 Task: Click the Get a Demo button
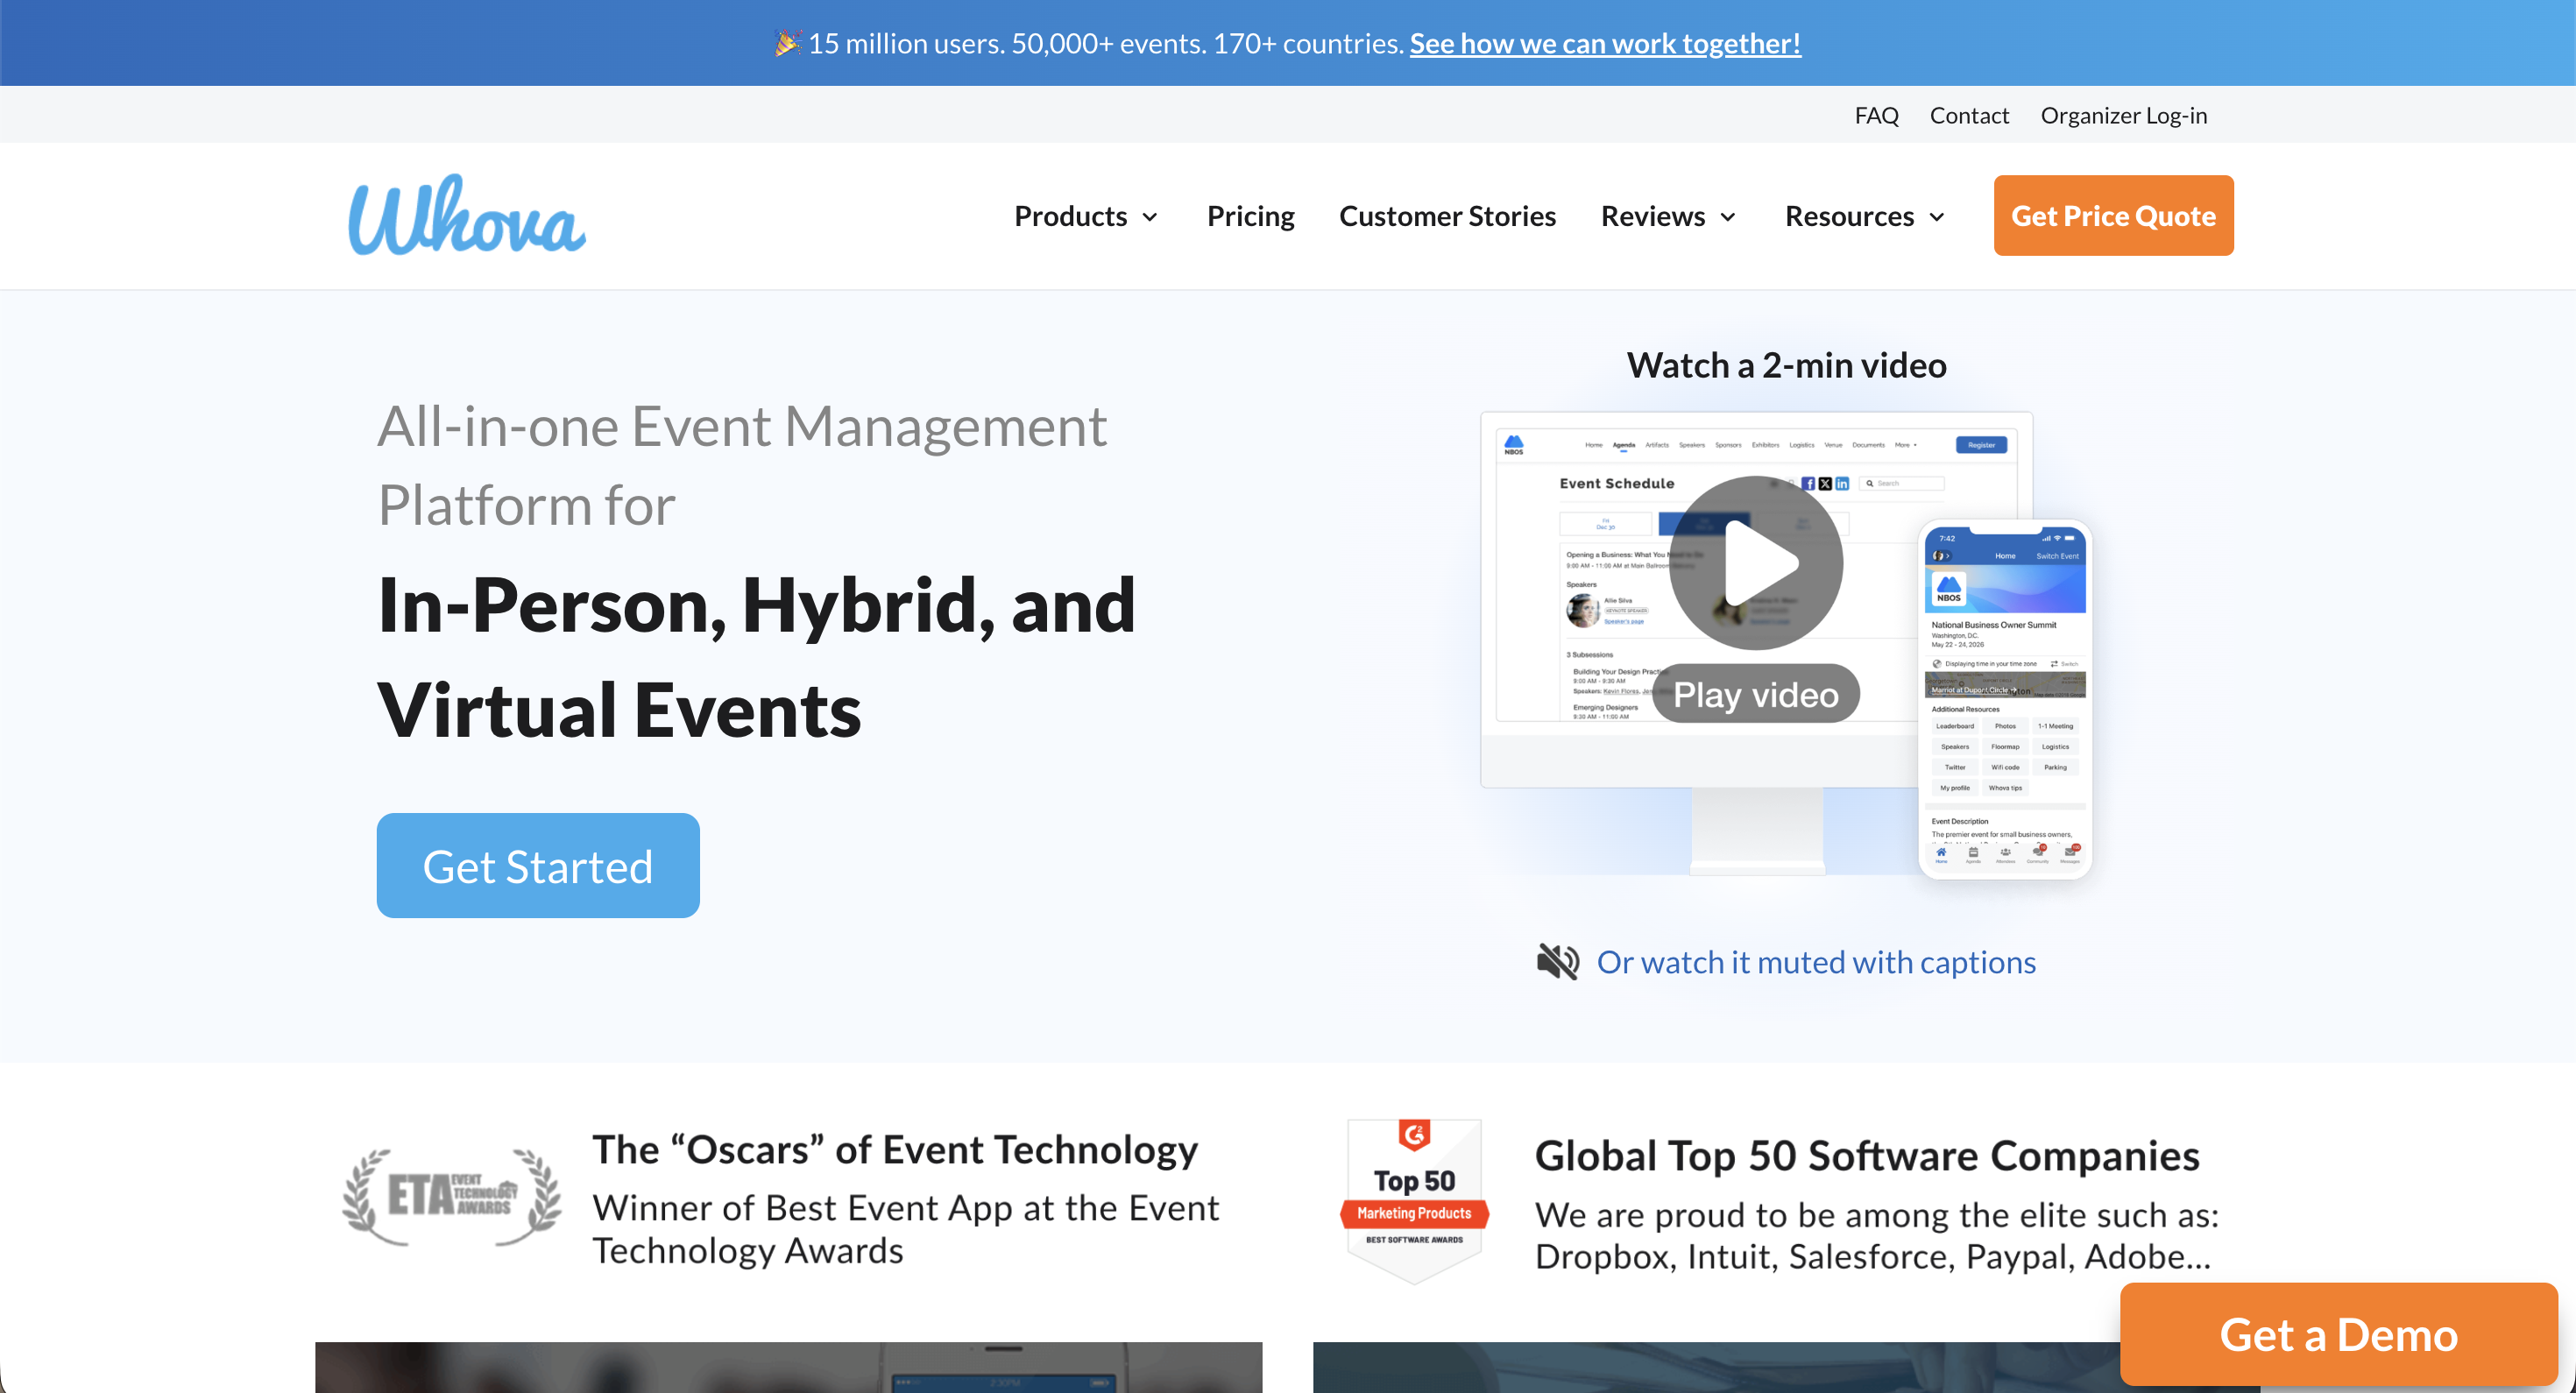coord(2338,1334)
